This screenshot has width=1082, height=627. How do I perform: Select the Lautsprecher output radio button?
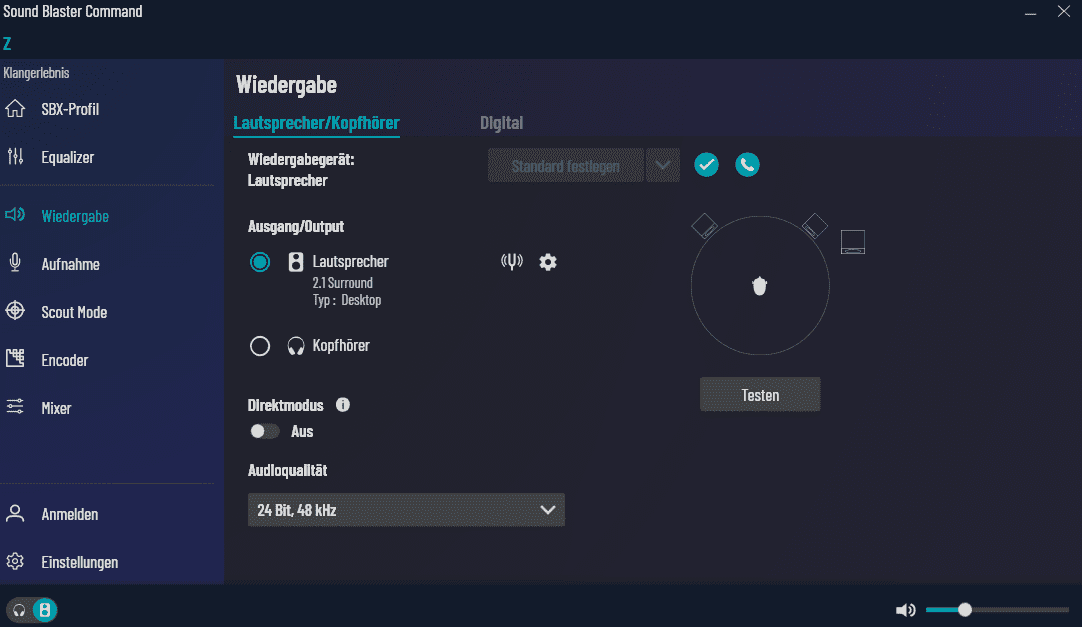coord(260,262)
